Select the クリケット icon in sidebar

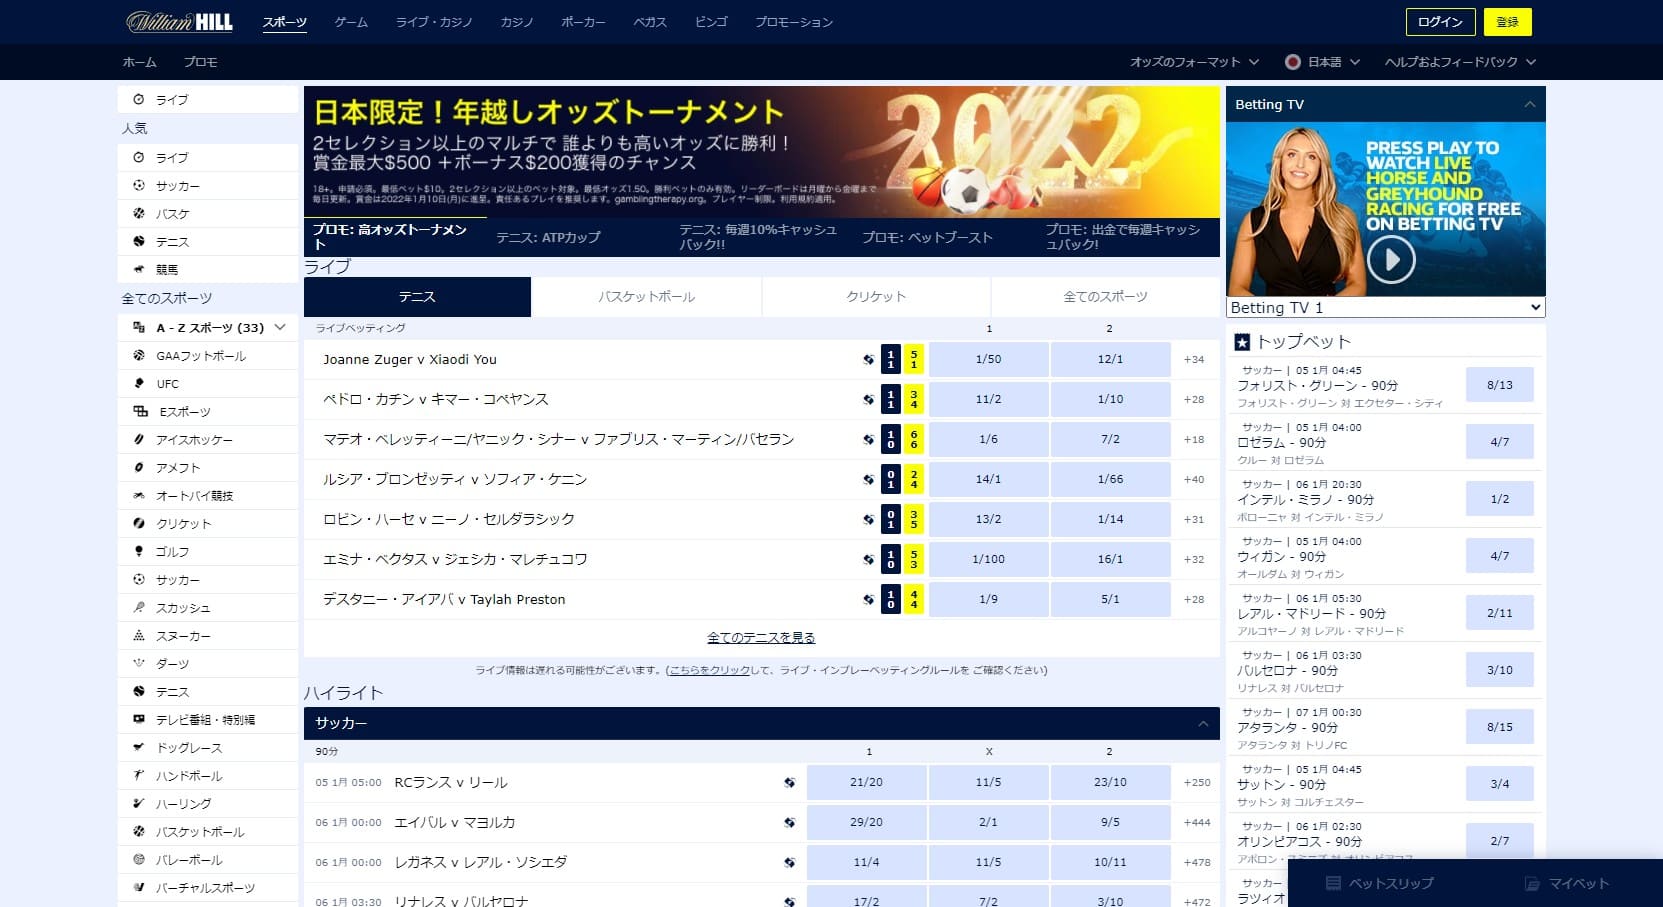coord(138,523)
